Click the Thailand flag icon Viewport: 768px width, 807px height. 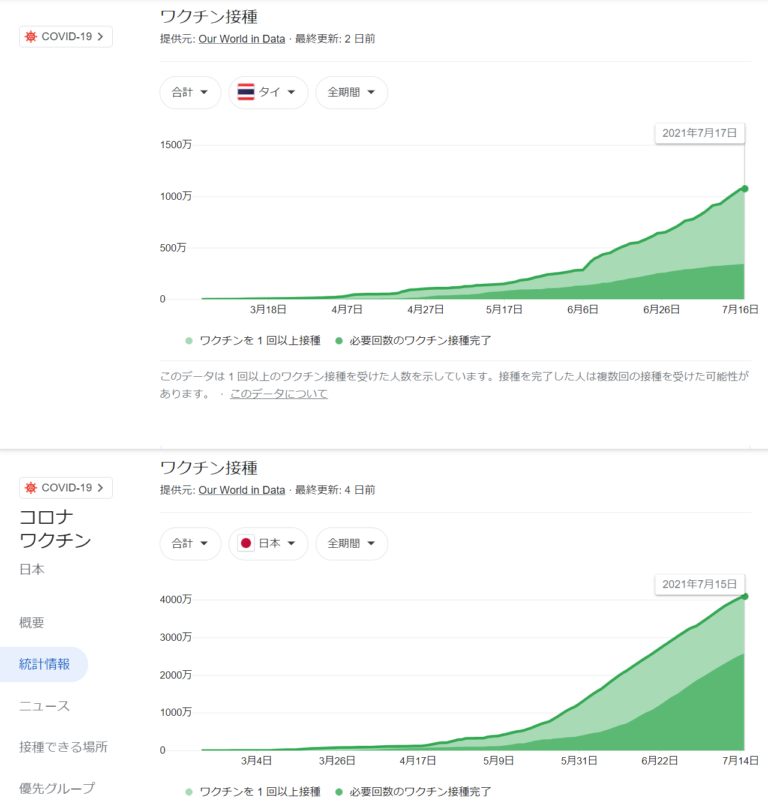[x=245, y=92]
